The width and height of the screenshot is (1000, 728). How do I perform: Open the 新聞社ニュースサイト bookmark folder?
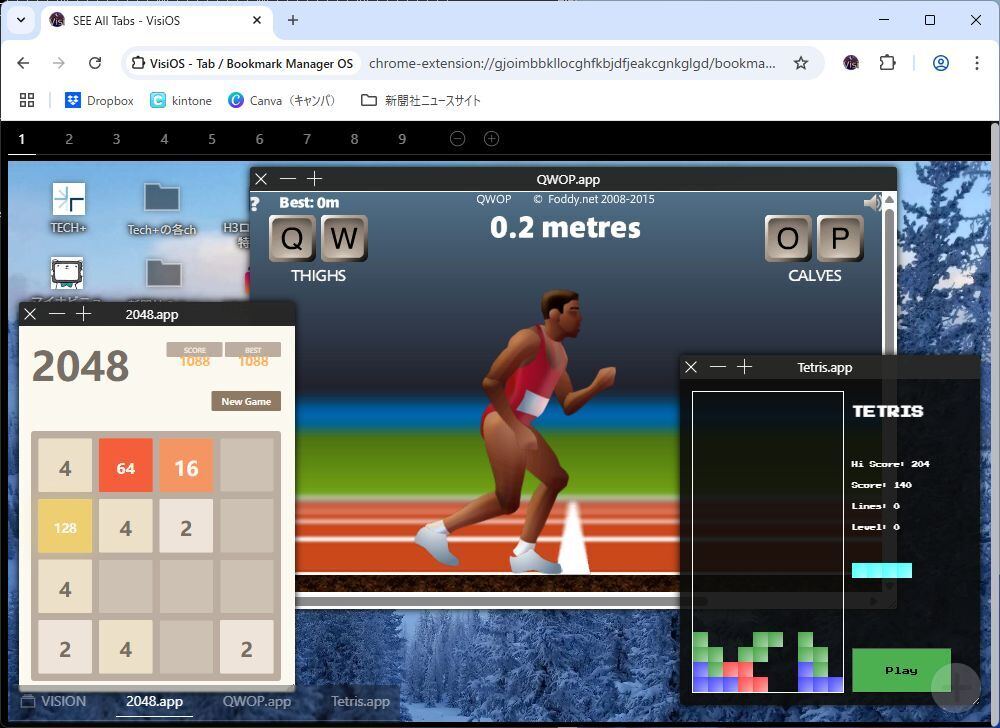(420, 100)
